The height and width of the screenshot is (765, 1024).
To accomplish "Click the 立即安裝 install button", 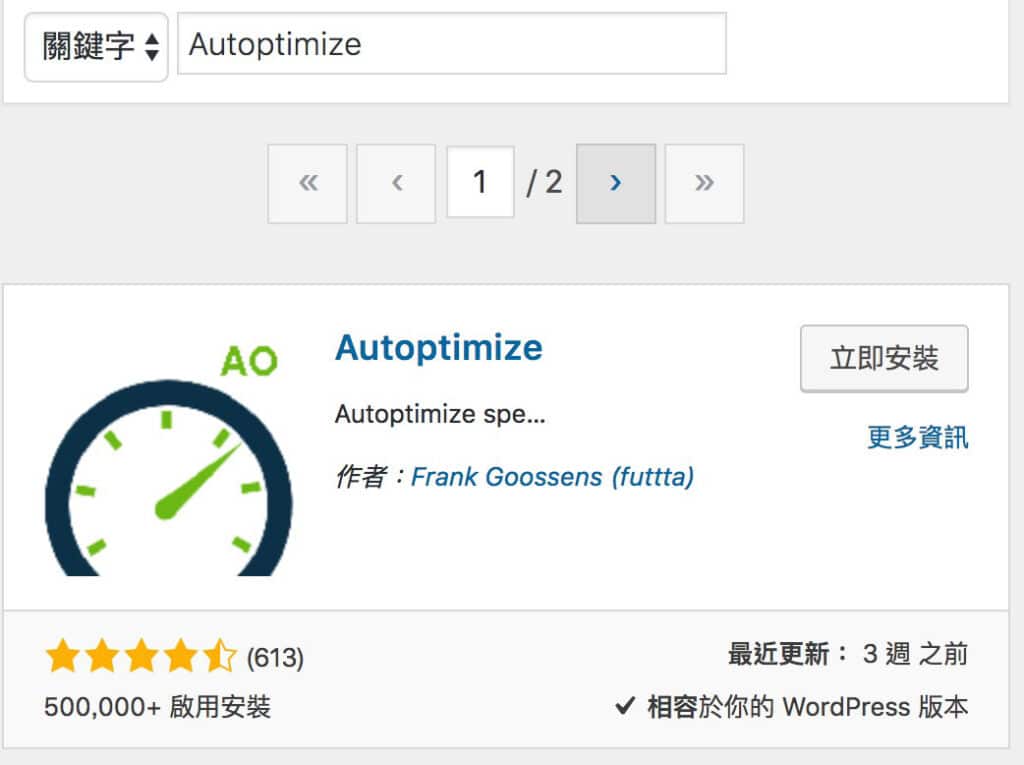I will coord(883,358).
